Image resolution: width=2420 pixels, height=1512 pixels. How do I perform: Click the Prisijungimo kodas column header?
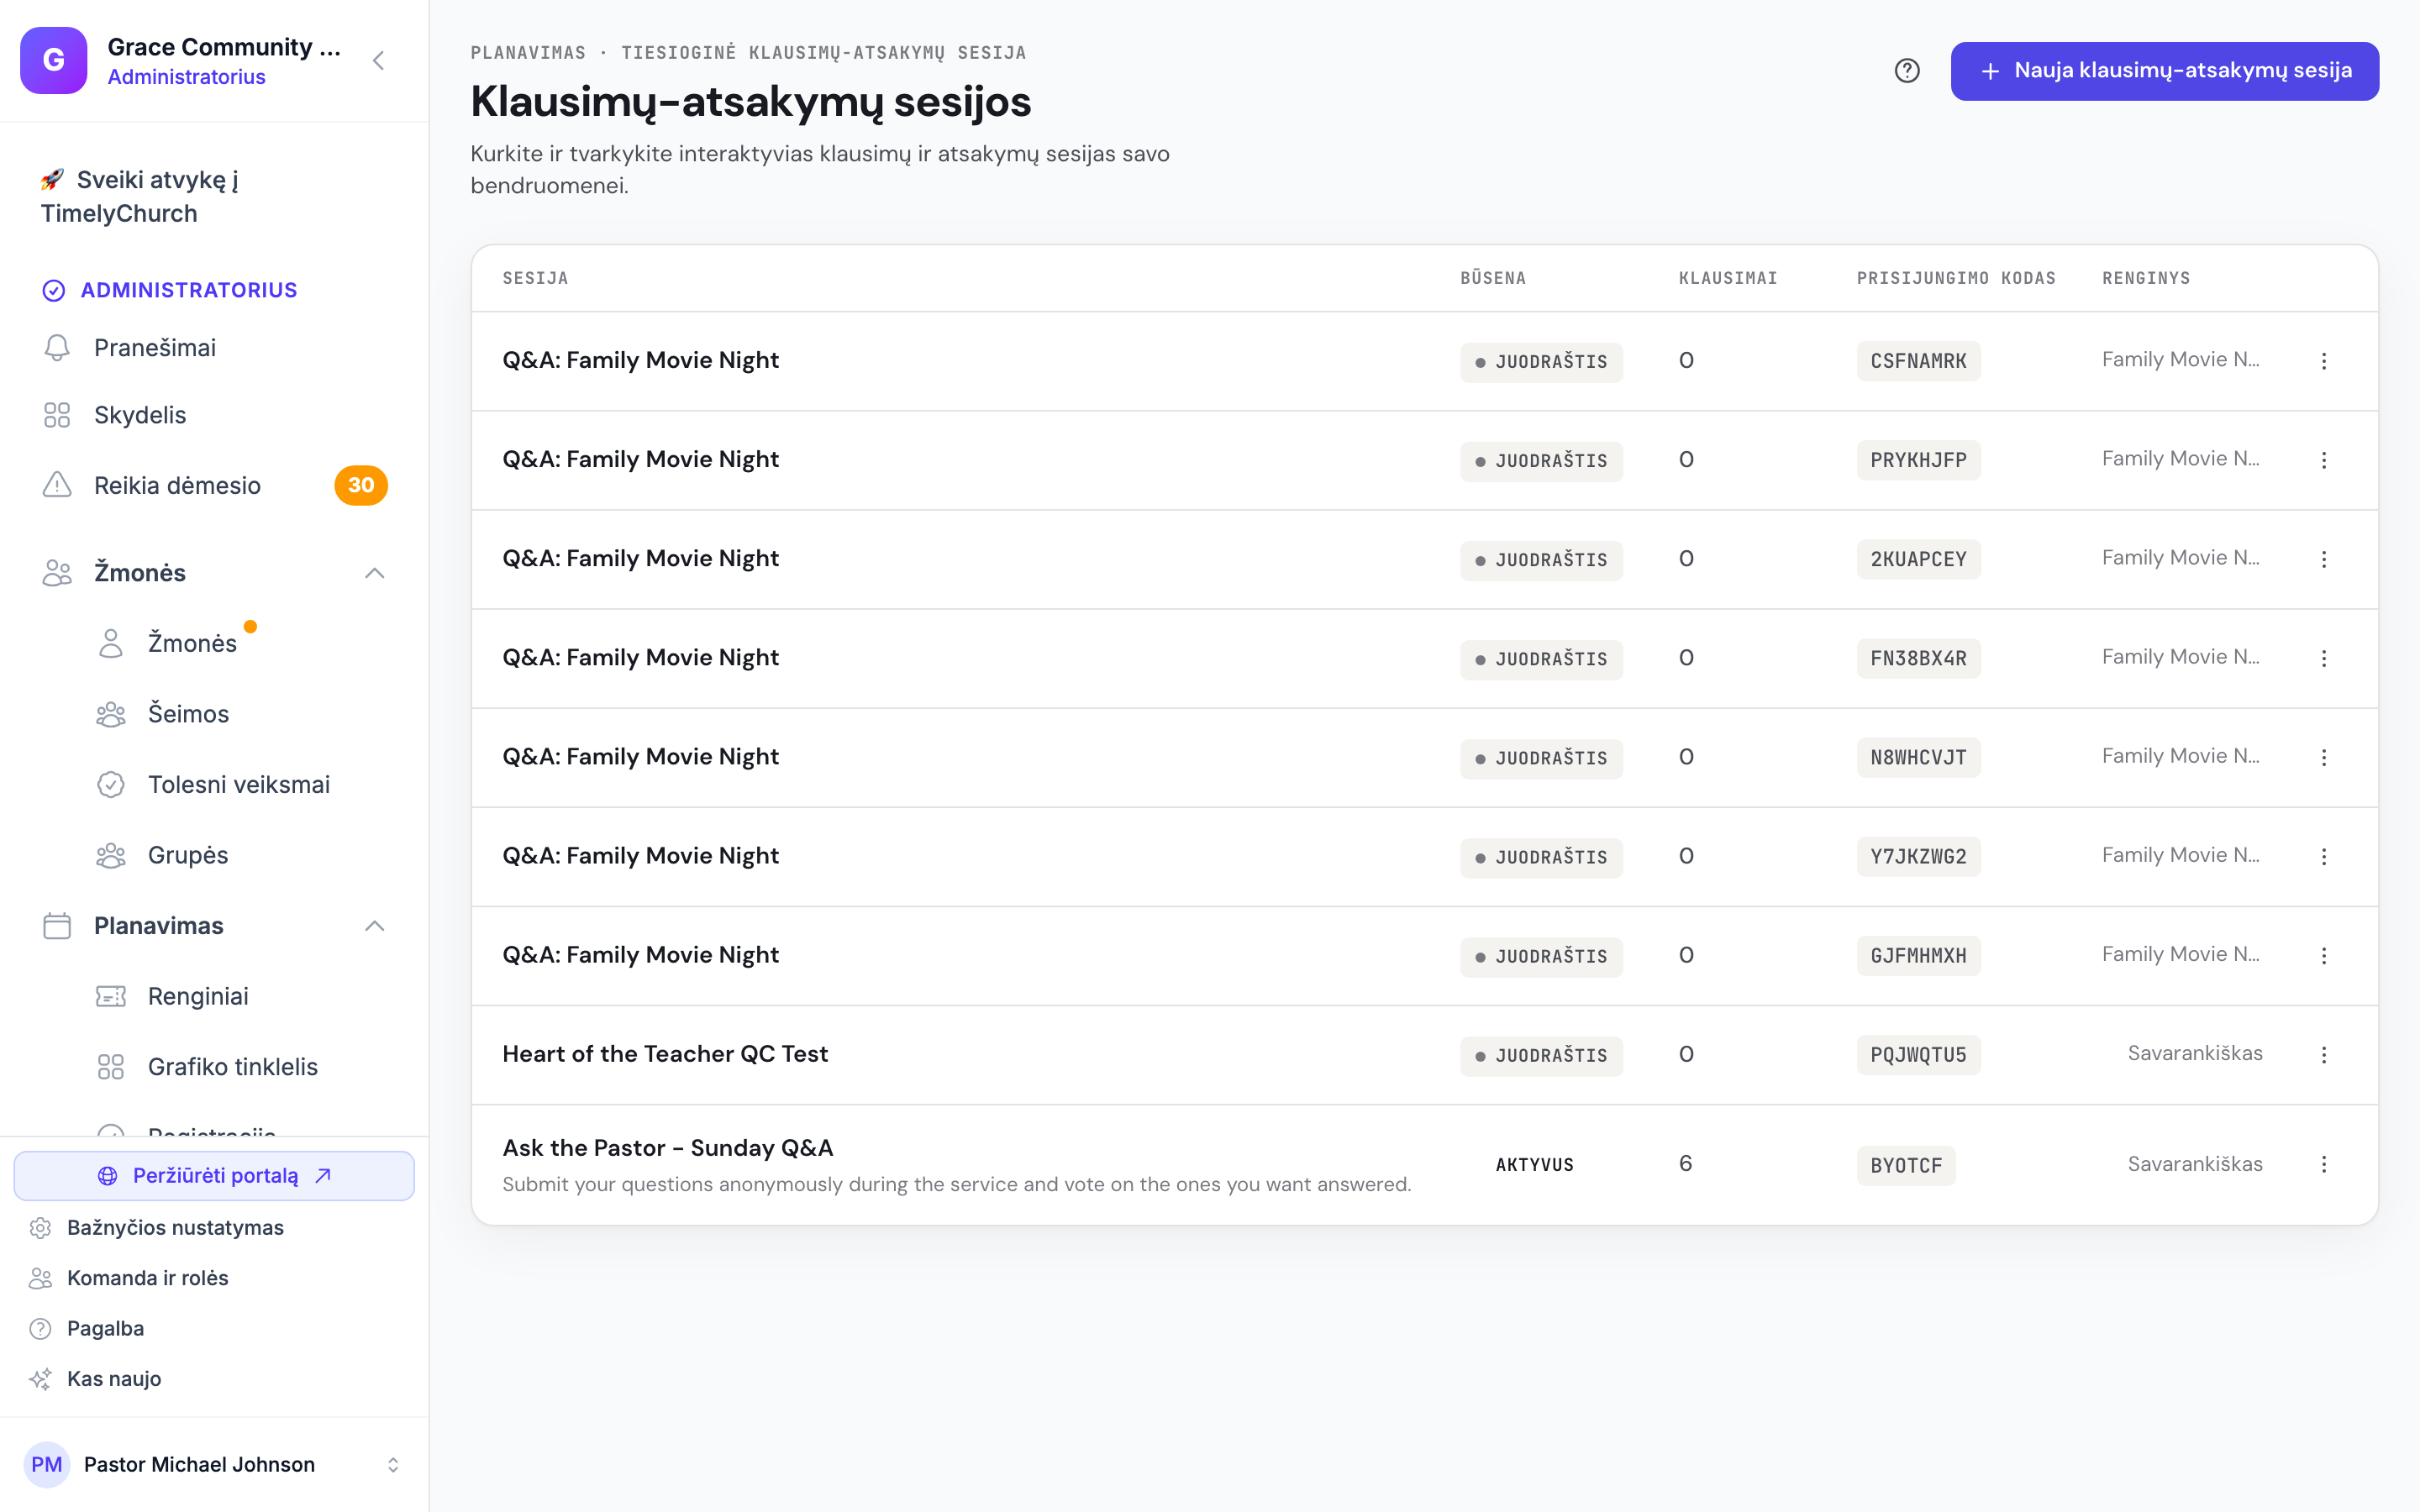[1956, 278]
